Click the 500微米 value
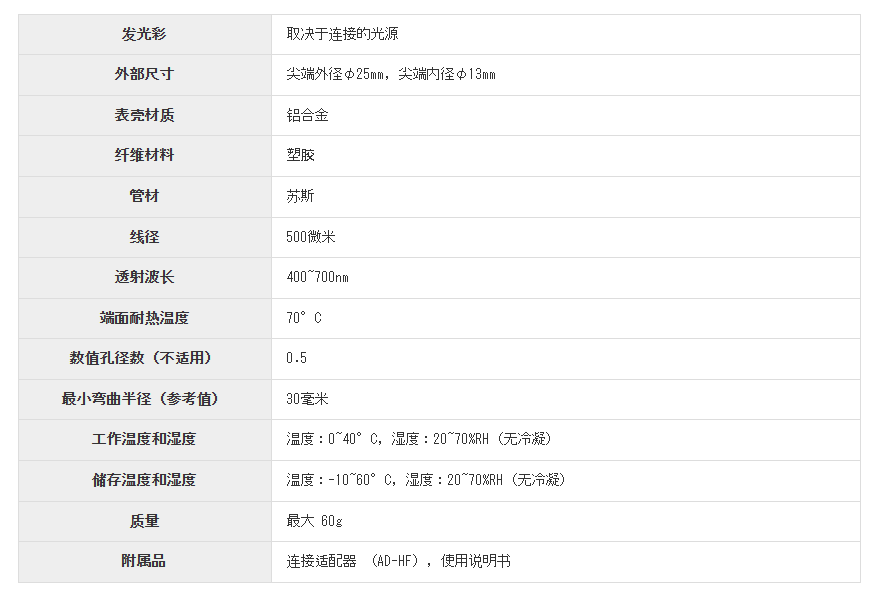 [310, 237]
